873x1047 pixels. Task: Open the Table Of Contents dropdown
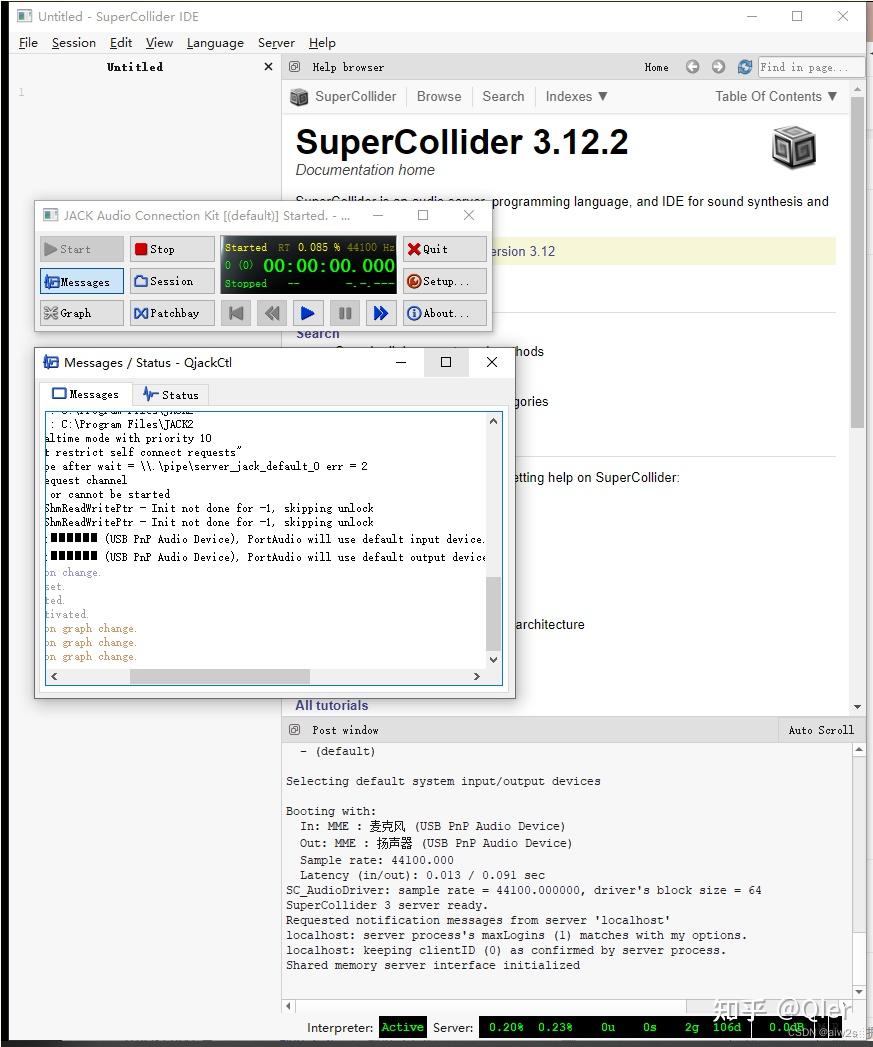775,96
